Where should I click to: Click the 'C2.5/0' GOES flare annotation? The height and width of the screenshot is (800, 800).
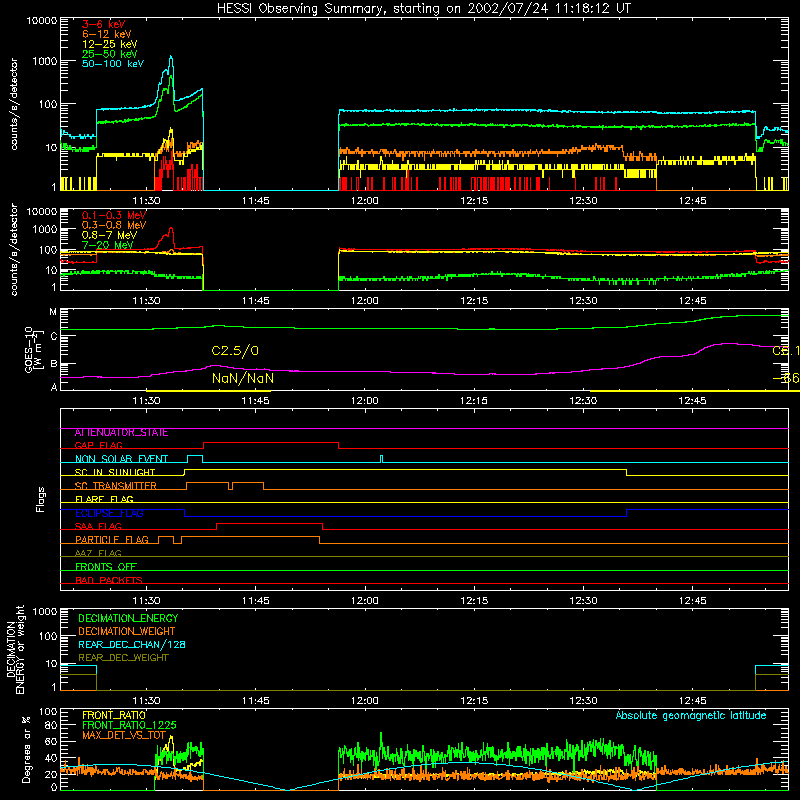[235, 351]
